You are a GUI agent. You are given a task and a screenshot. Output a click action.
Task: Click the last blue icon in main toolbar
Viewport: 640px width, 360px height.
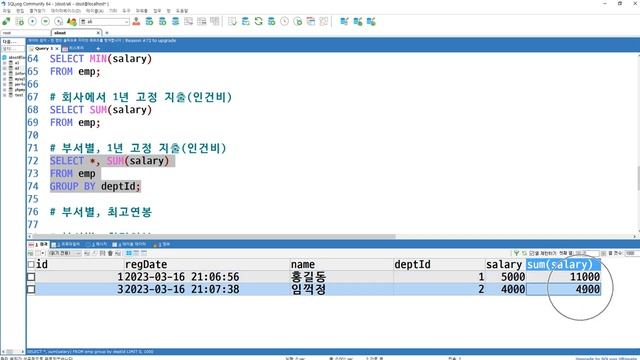tap(371, 21)
